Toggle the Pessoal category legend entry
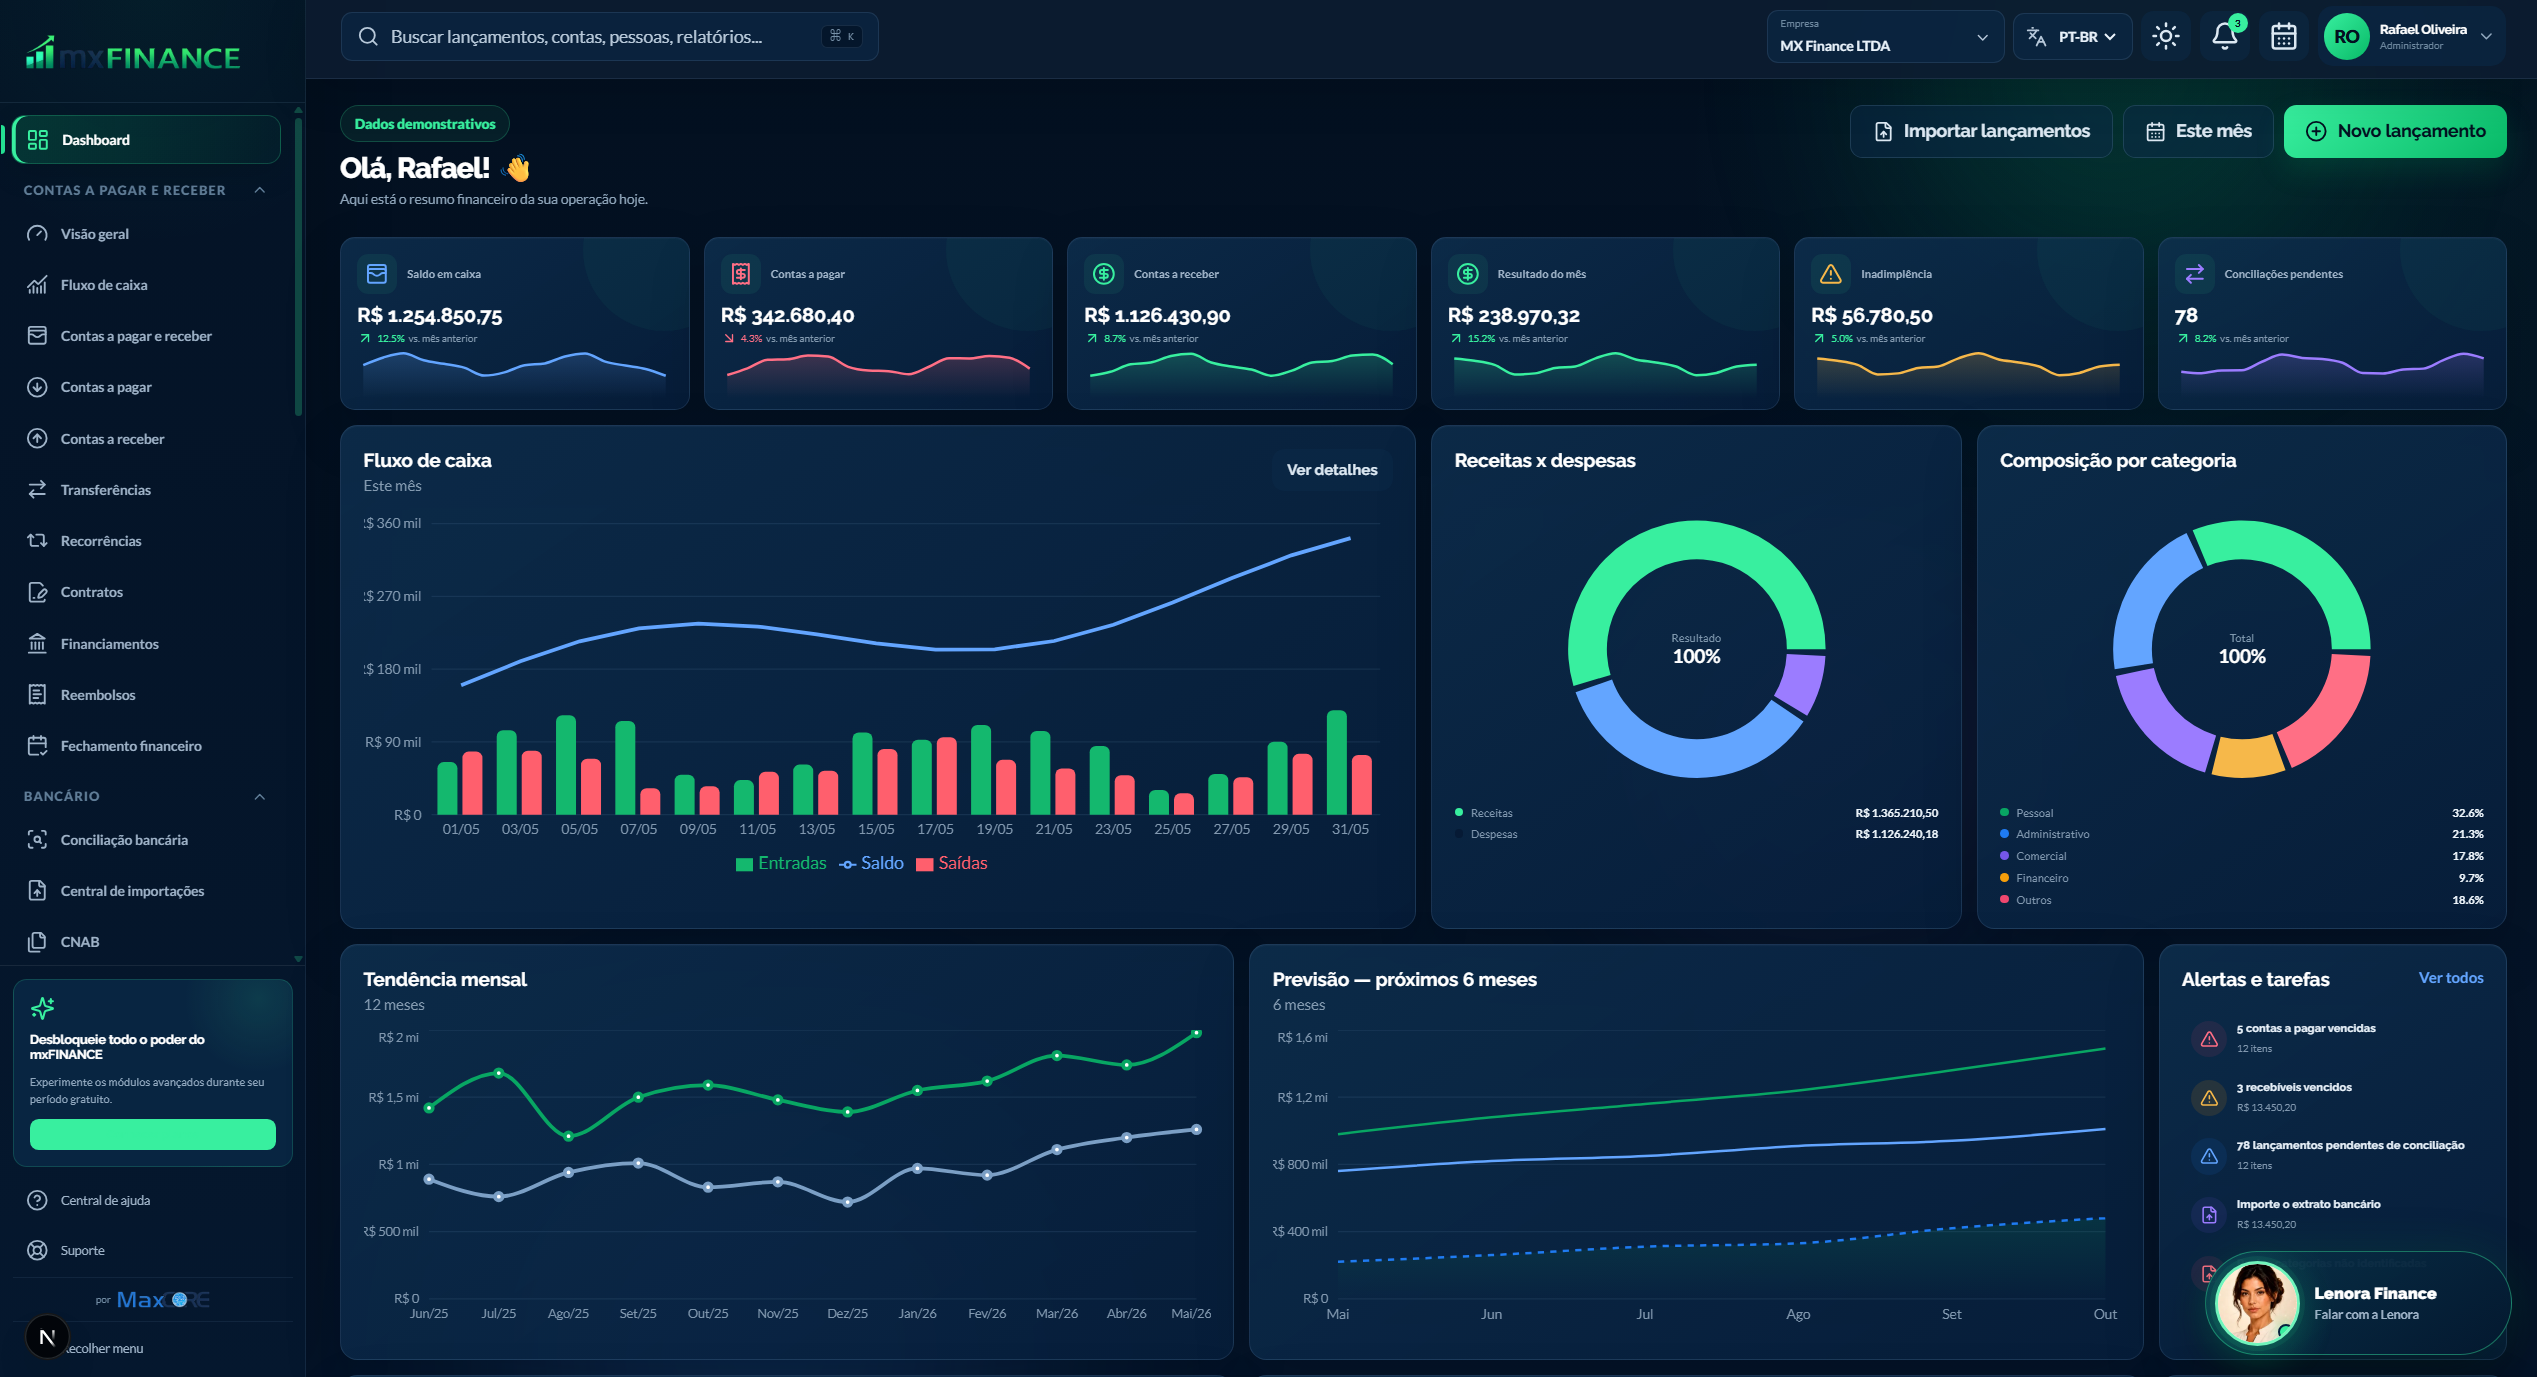 pyautogui.click(x=2027, y=813)
